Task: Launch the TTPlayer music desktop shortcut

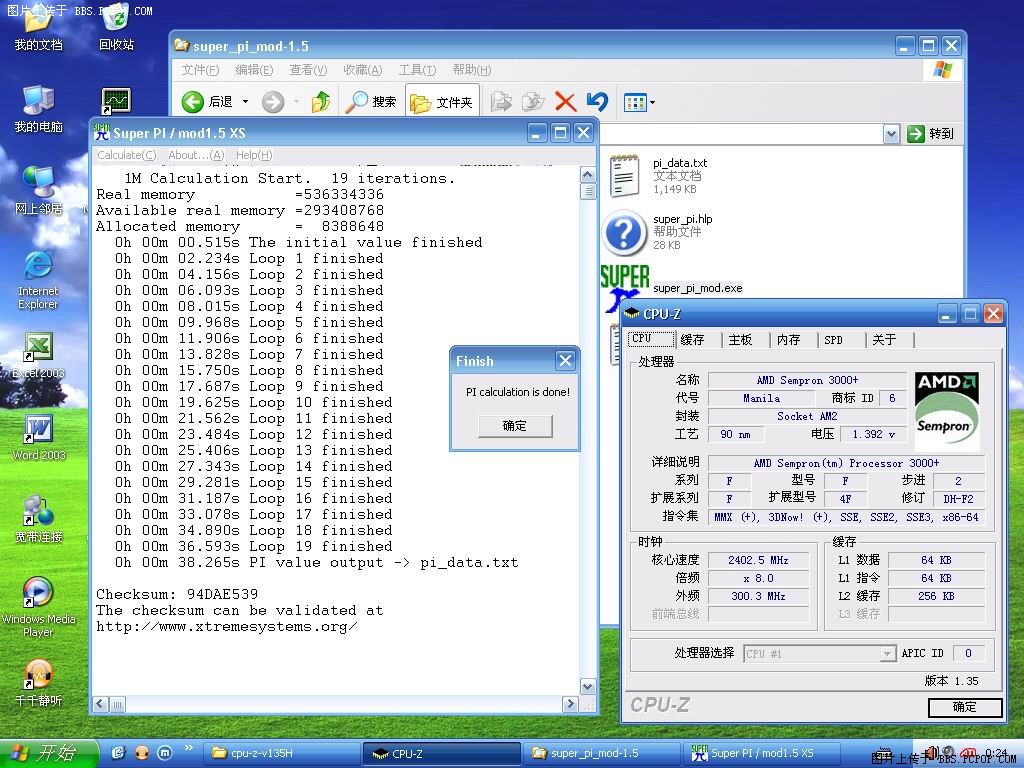Action: tap(39, 683)
